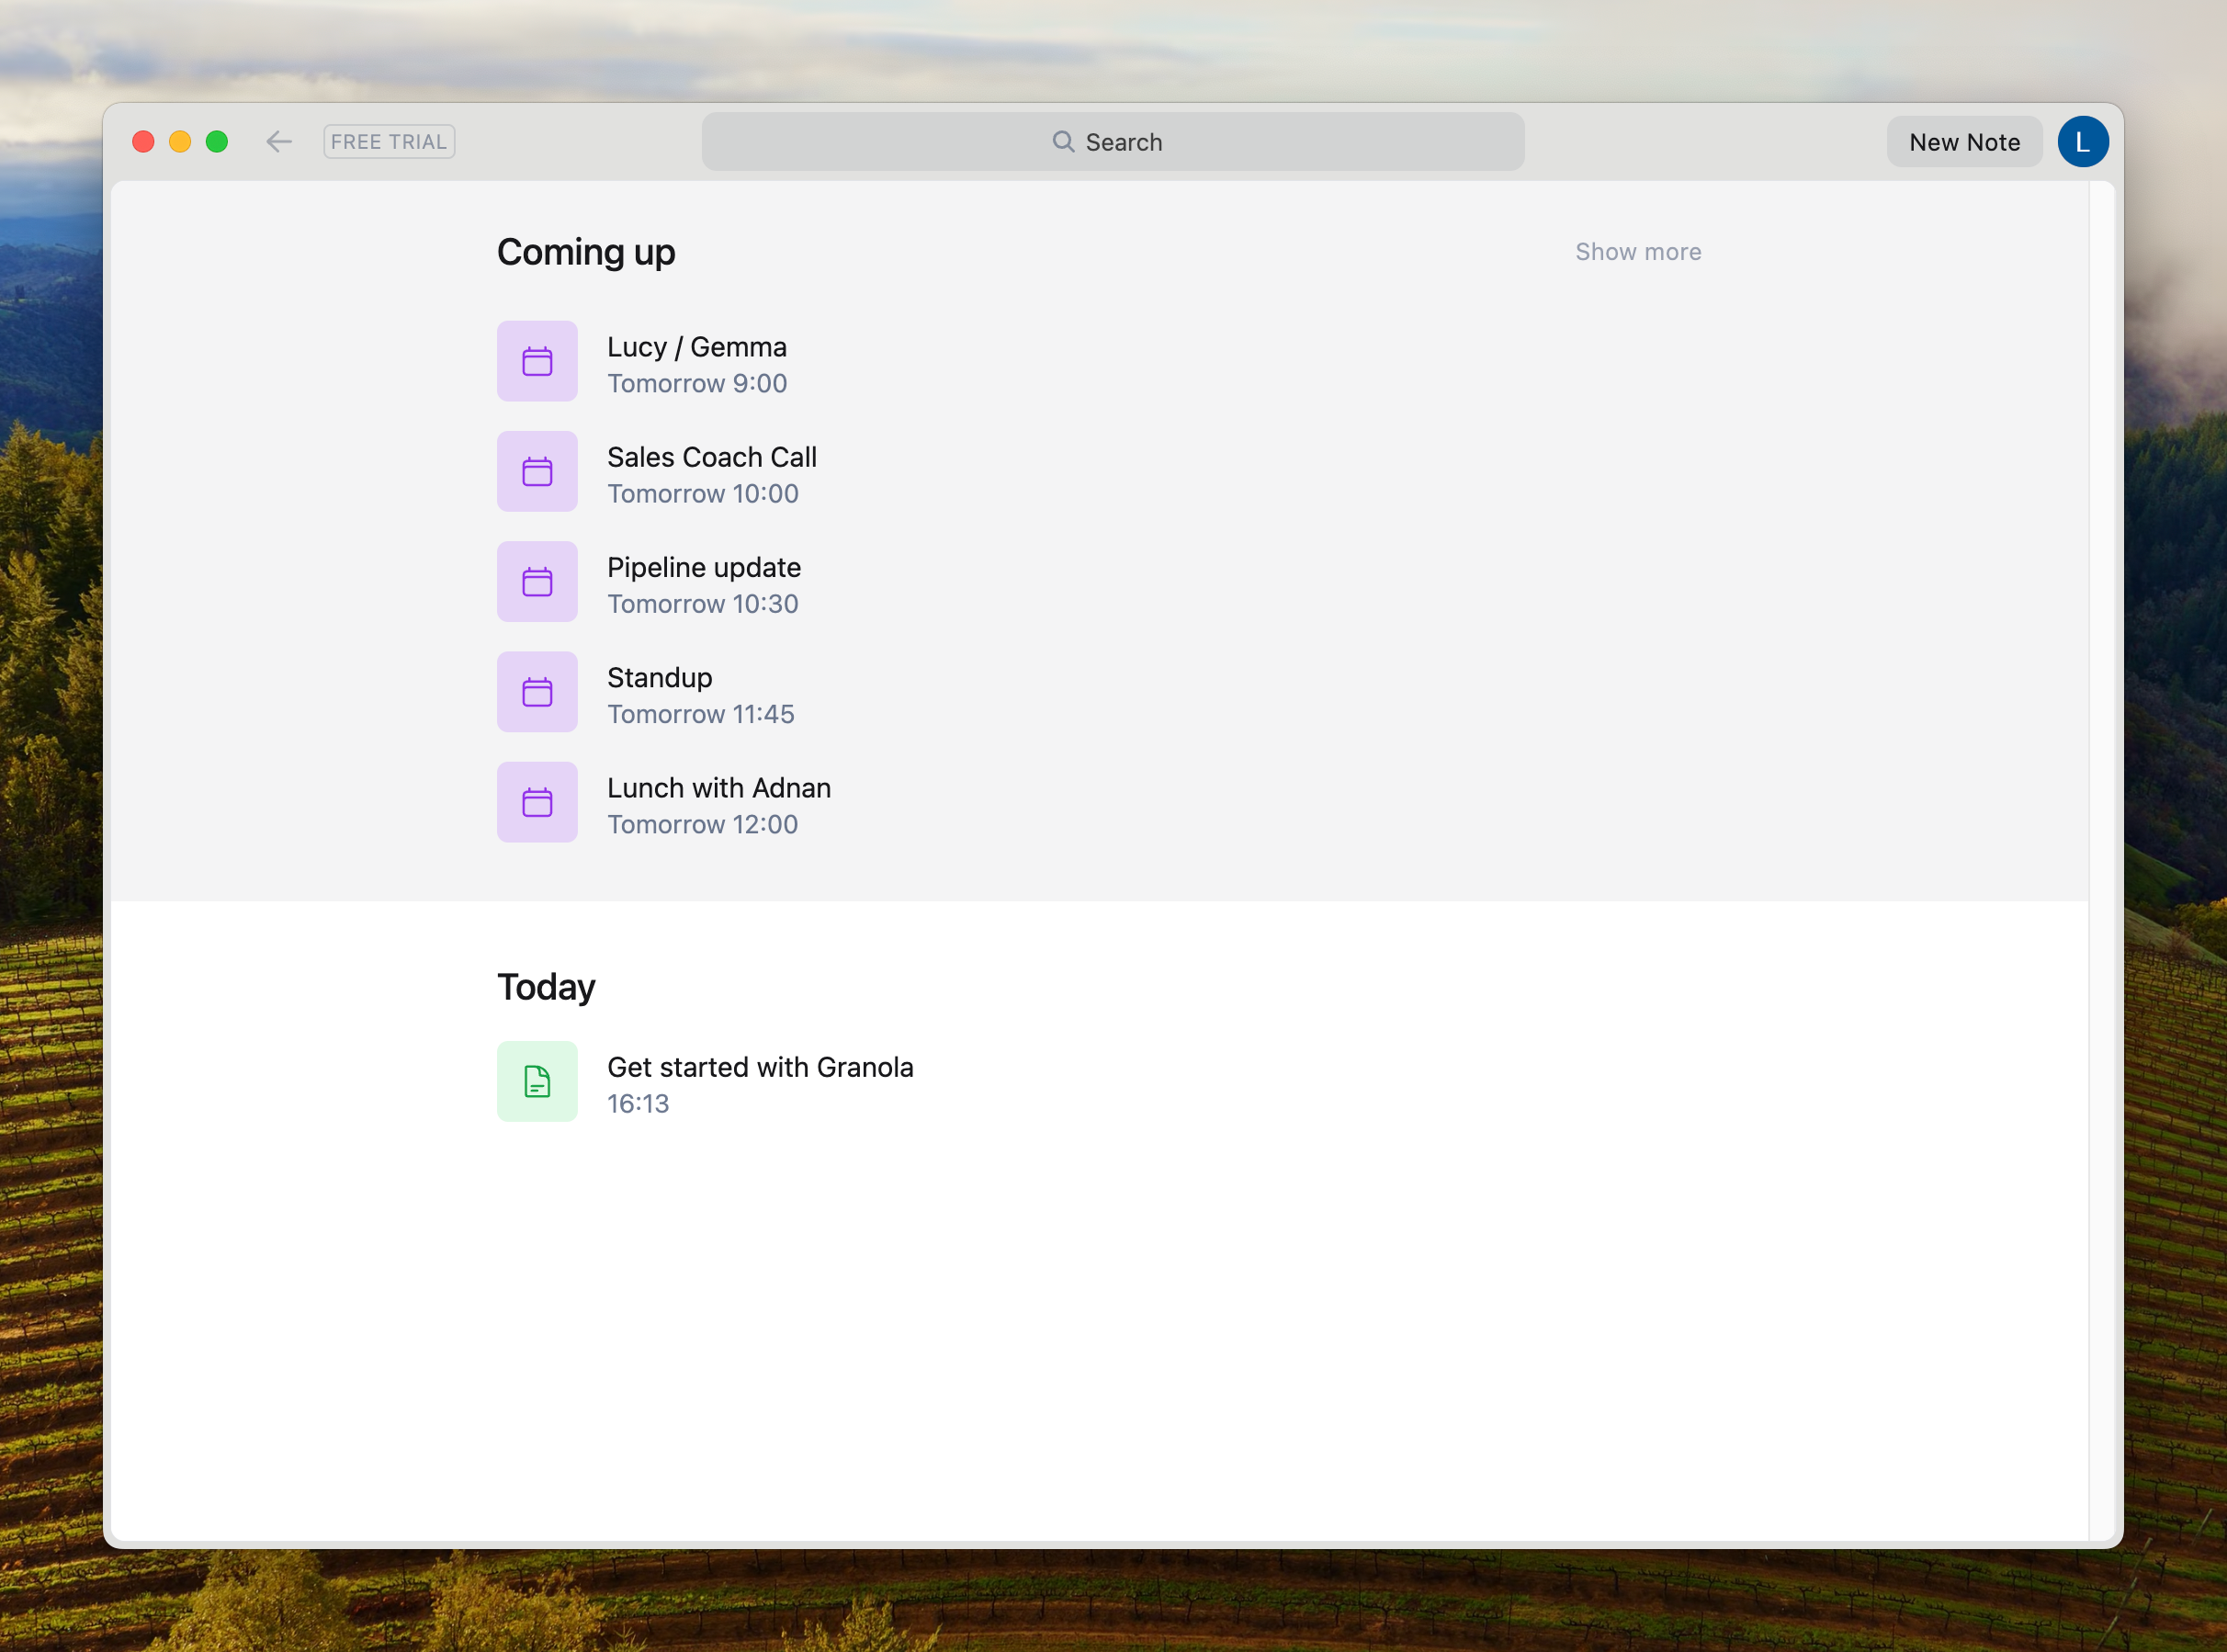Screen dimensions: 2227x1652
Task: Open the blue L profile avatar
Action: 2083,142
